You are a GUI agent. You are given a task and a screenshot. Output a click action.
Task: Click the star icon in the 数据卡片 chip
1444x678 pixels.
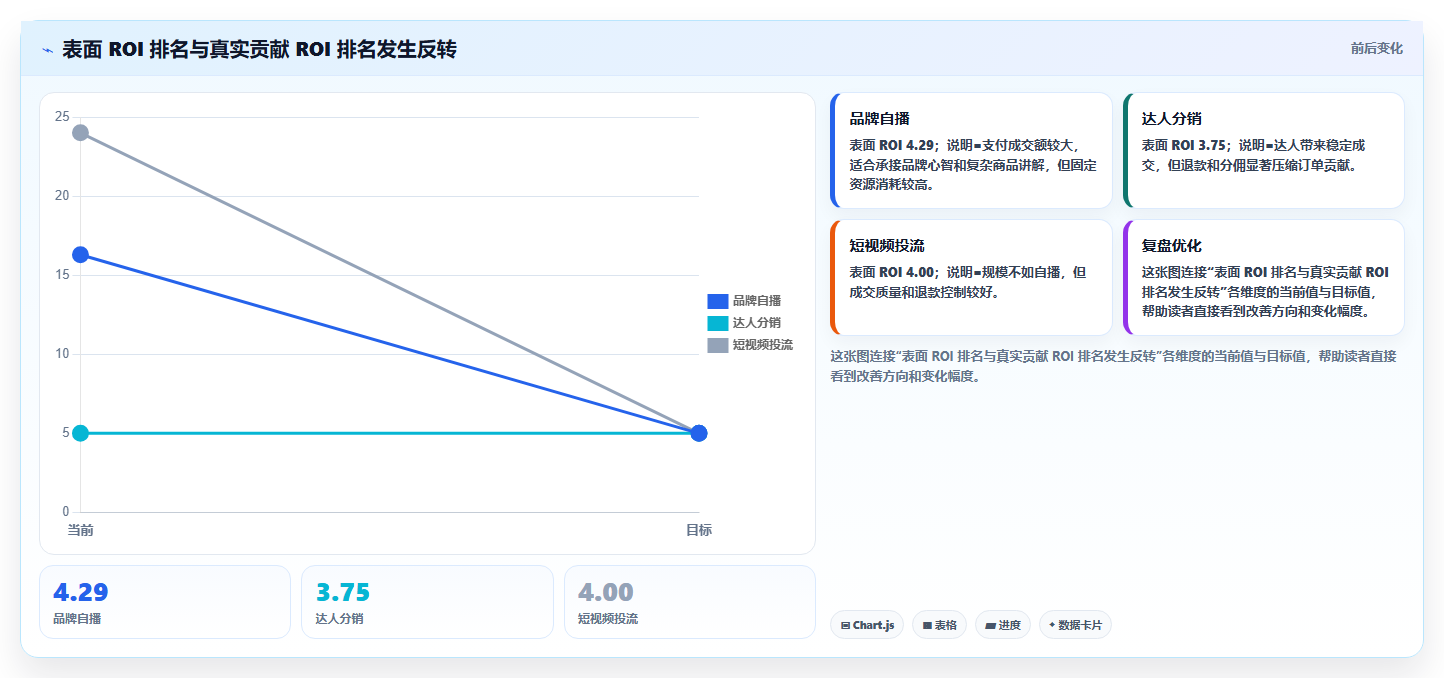point(1052,625)
